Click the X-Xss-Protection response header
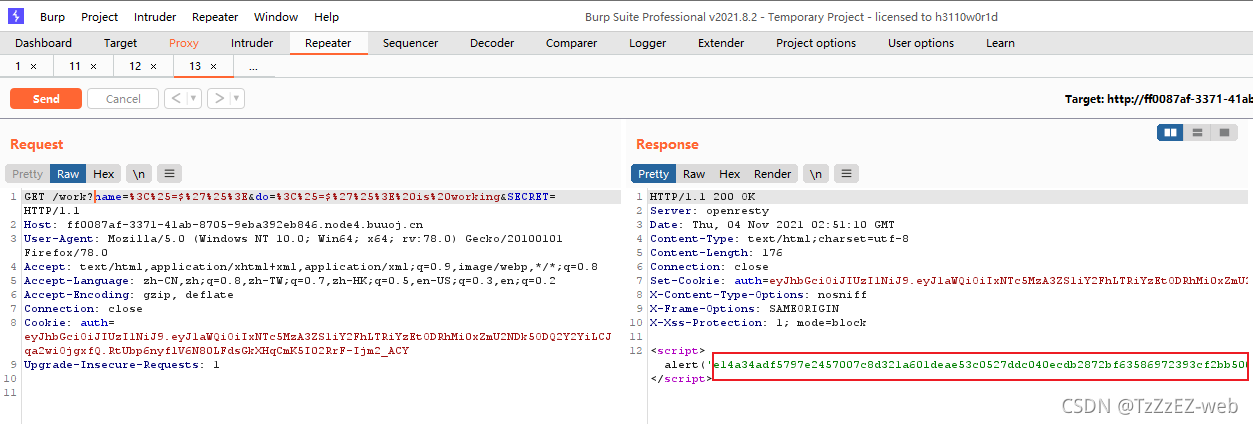This screenshot has height=424, width=1253. click(747, 323)
